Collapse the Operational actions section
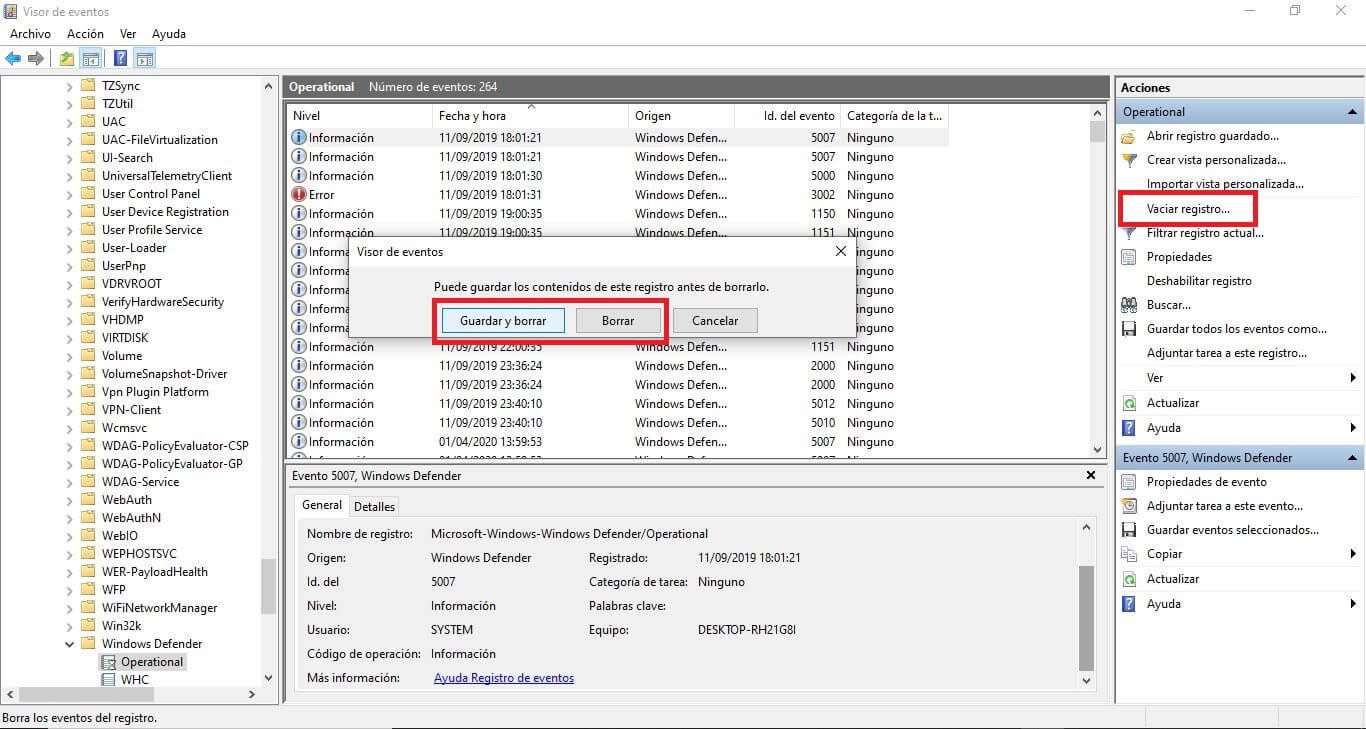The width and height of the screenshot is (1366, 729). [x=1352, y=112]
